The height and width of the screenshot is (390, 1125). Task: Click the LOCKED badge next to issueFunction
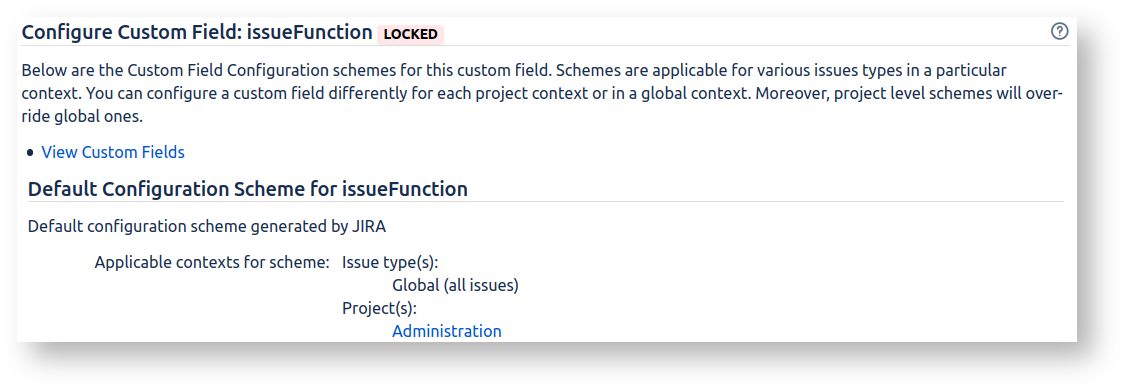click(410, 34)
